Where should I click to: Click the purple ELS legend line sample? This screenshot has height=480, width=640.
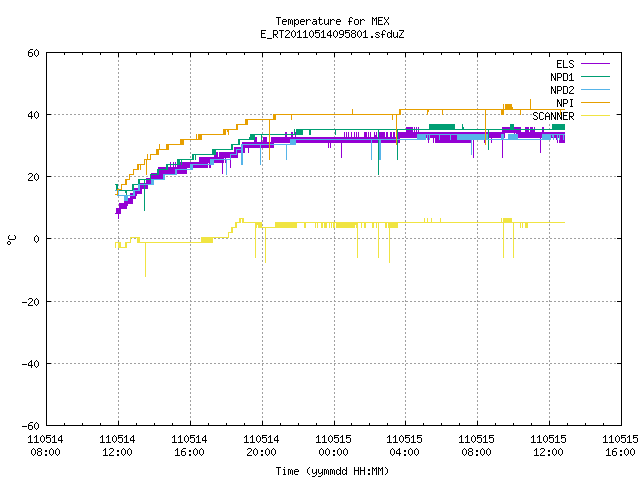595,64
